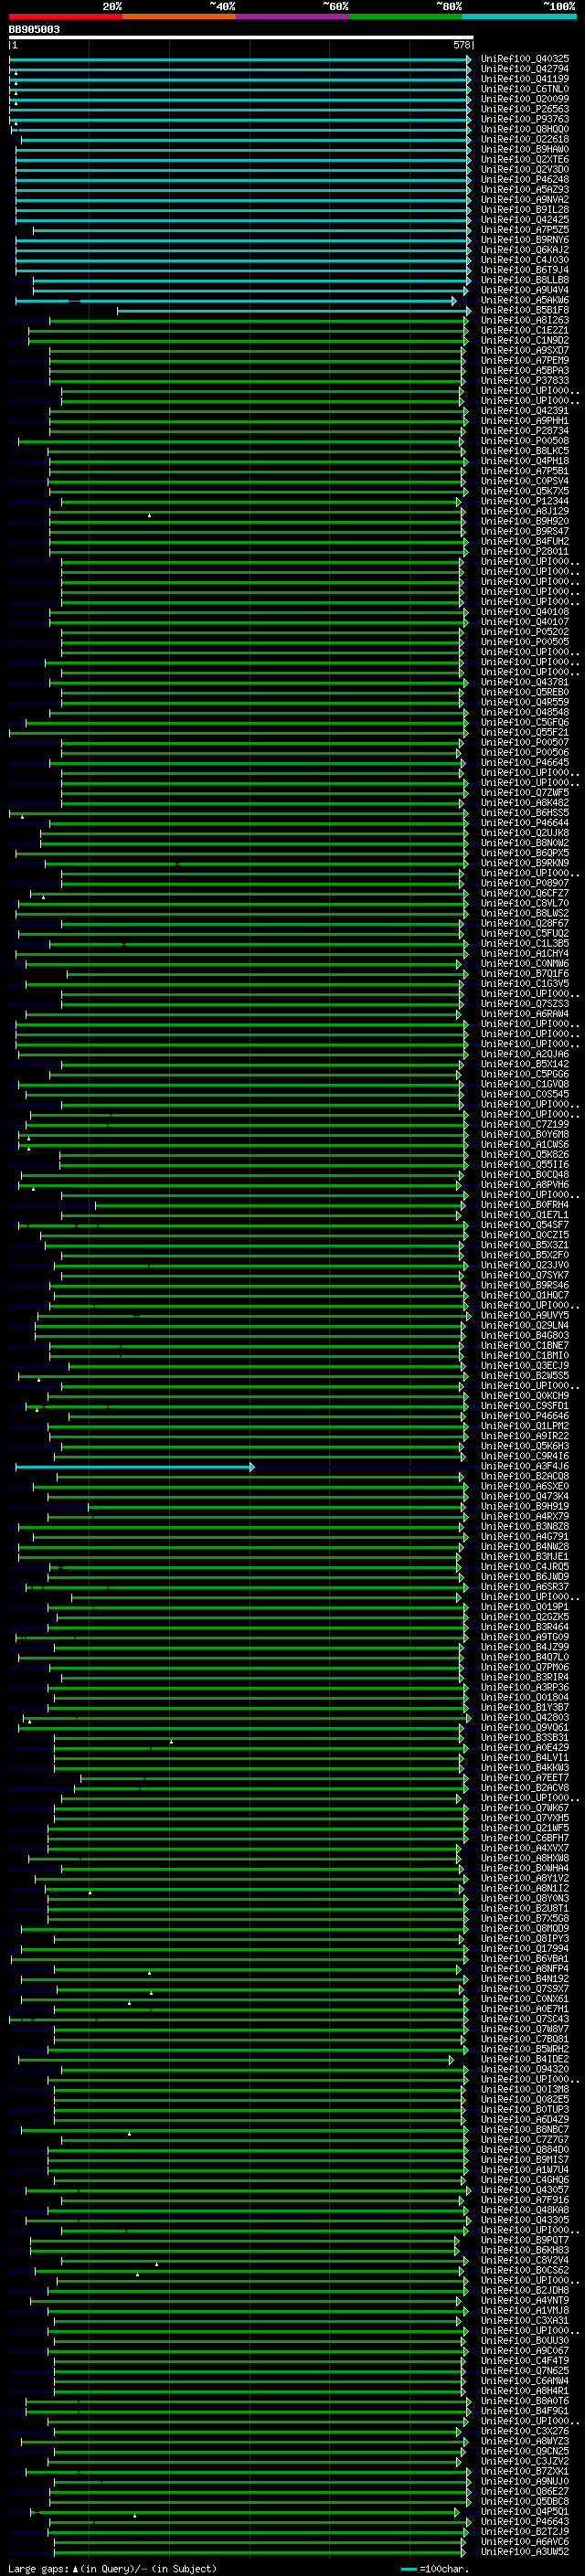Image resolution: width=585 pixels, height=2576 pixels.
Task: Select hit label UniRef100_P26563
Action: (x=525, y=109)
